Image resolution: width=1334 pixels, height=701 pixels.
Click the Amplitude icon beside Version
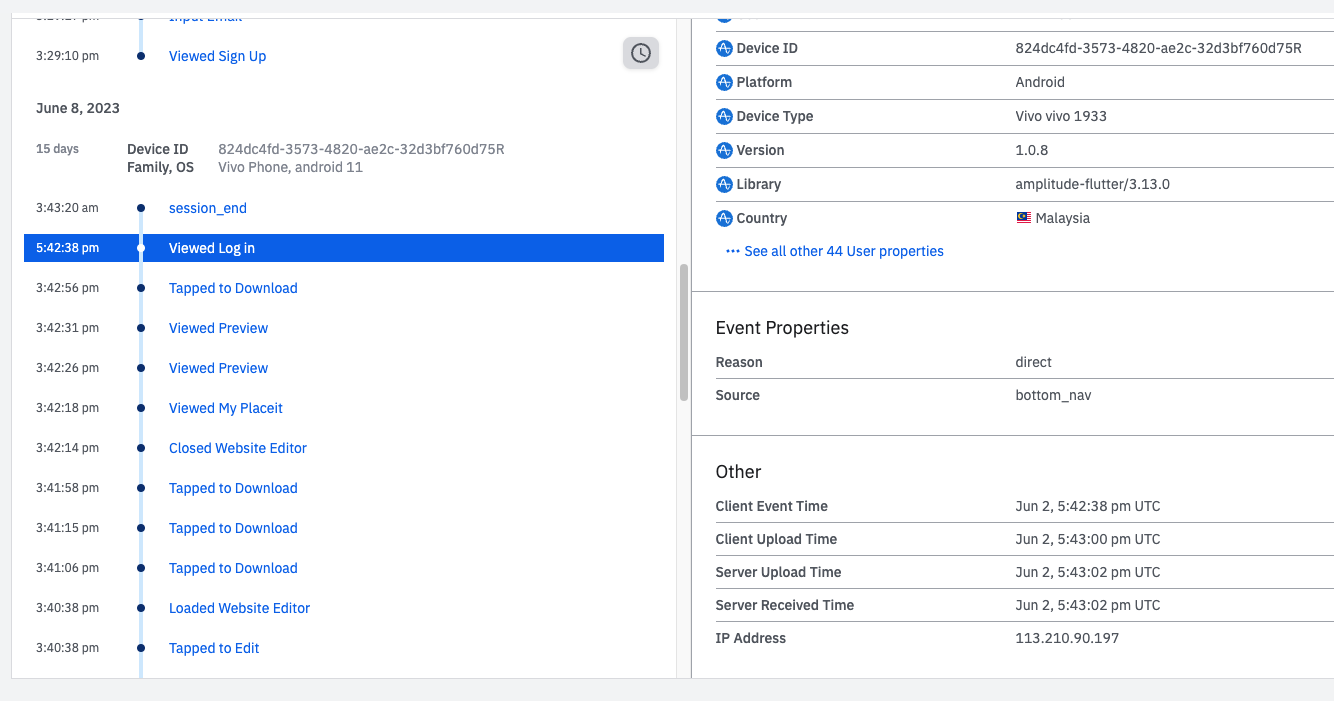(x=725, y=151)
